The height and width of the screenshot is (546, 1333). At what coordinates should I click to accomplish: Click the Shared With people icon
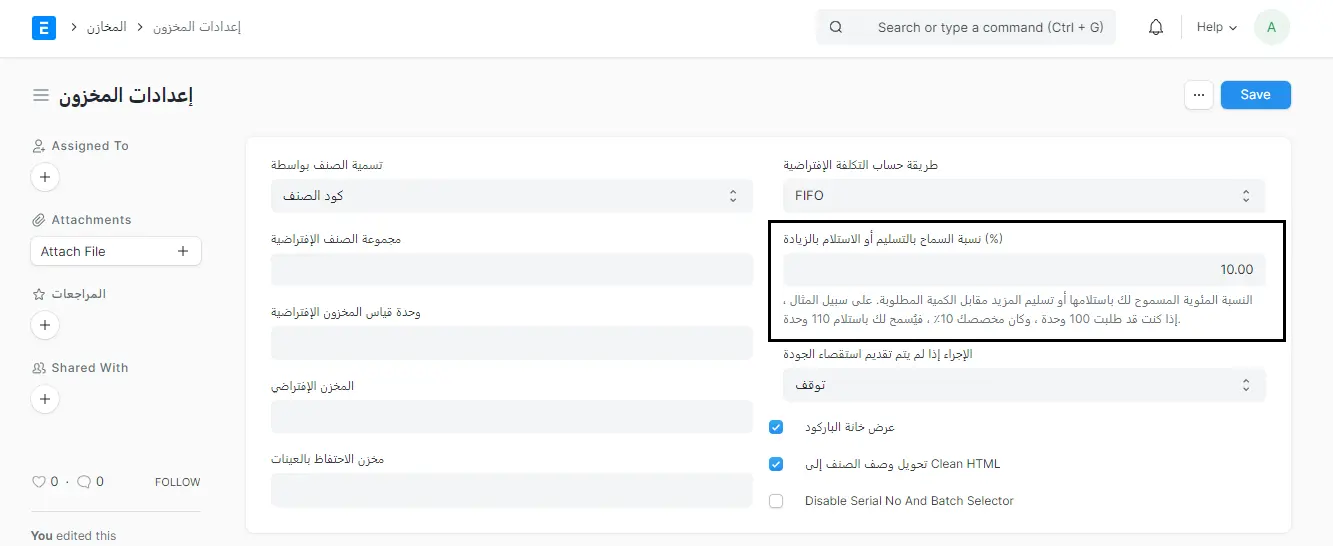click(39, 368)
